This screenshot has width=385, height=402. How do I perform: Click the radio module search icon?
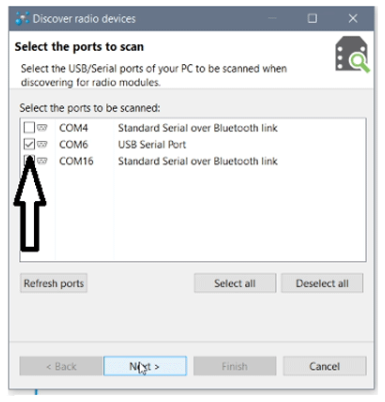(352, 54)
